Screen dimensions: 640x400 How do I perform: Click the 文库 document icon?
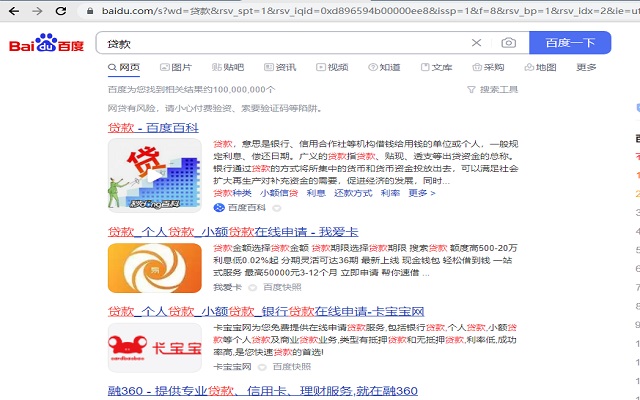pyautogui.click(x=425, y=67)
